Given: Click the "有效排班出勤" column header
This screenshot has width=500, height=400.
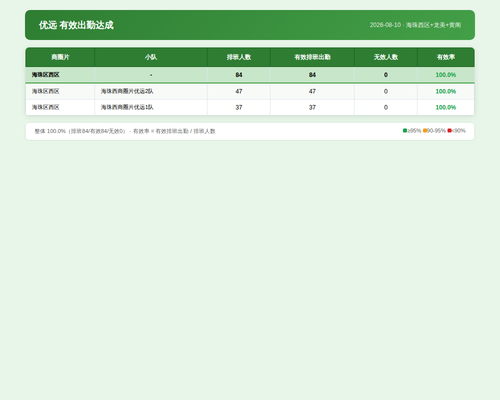Looking at the screenshot, I should pos(312,57).
